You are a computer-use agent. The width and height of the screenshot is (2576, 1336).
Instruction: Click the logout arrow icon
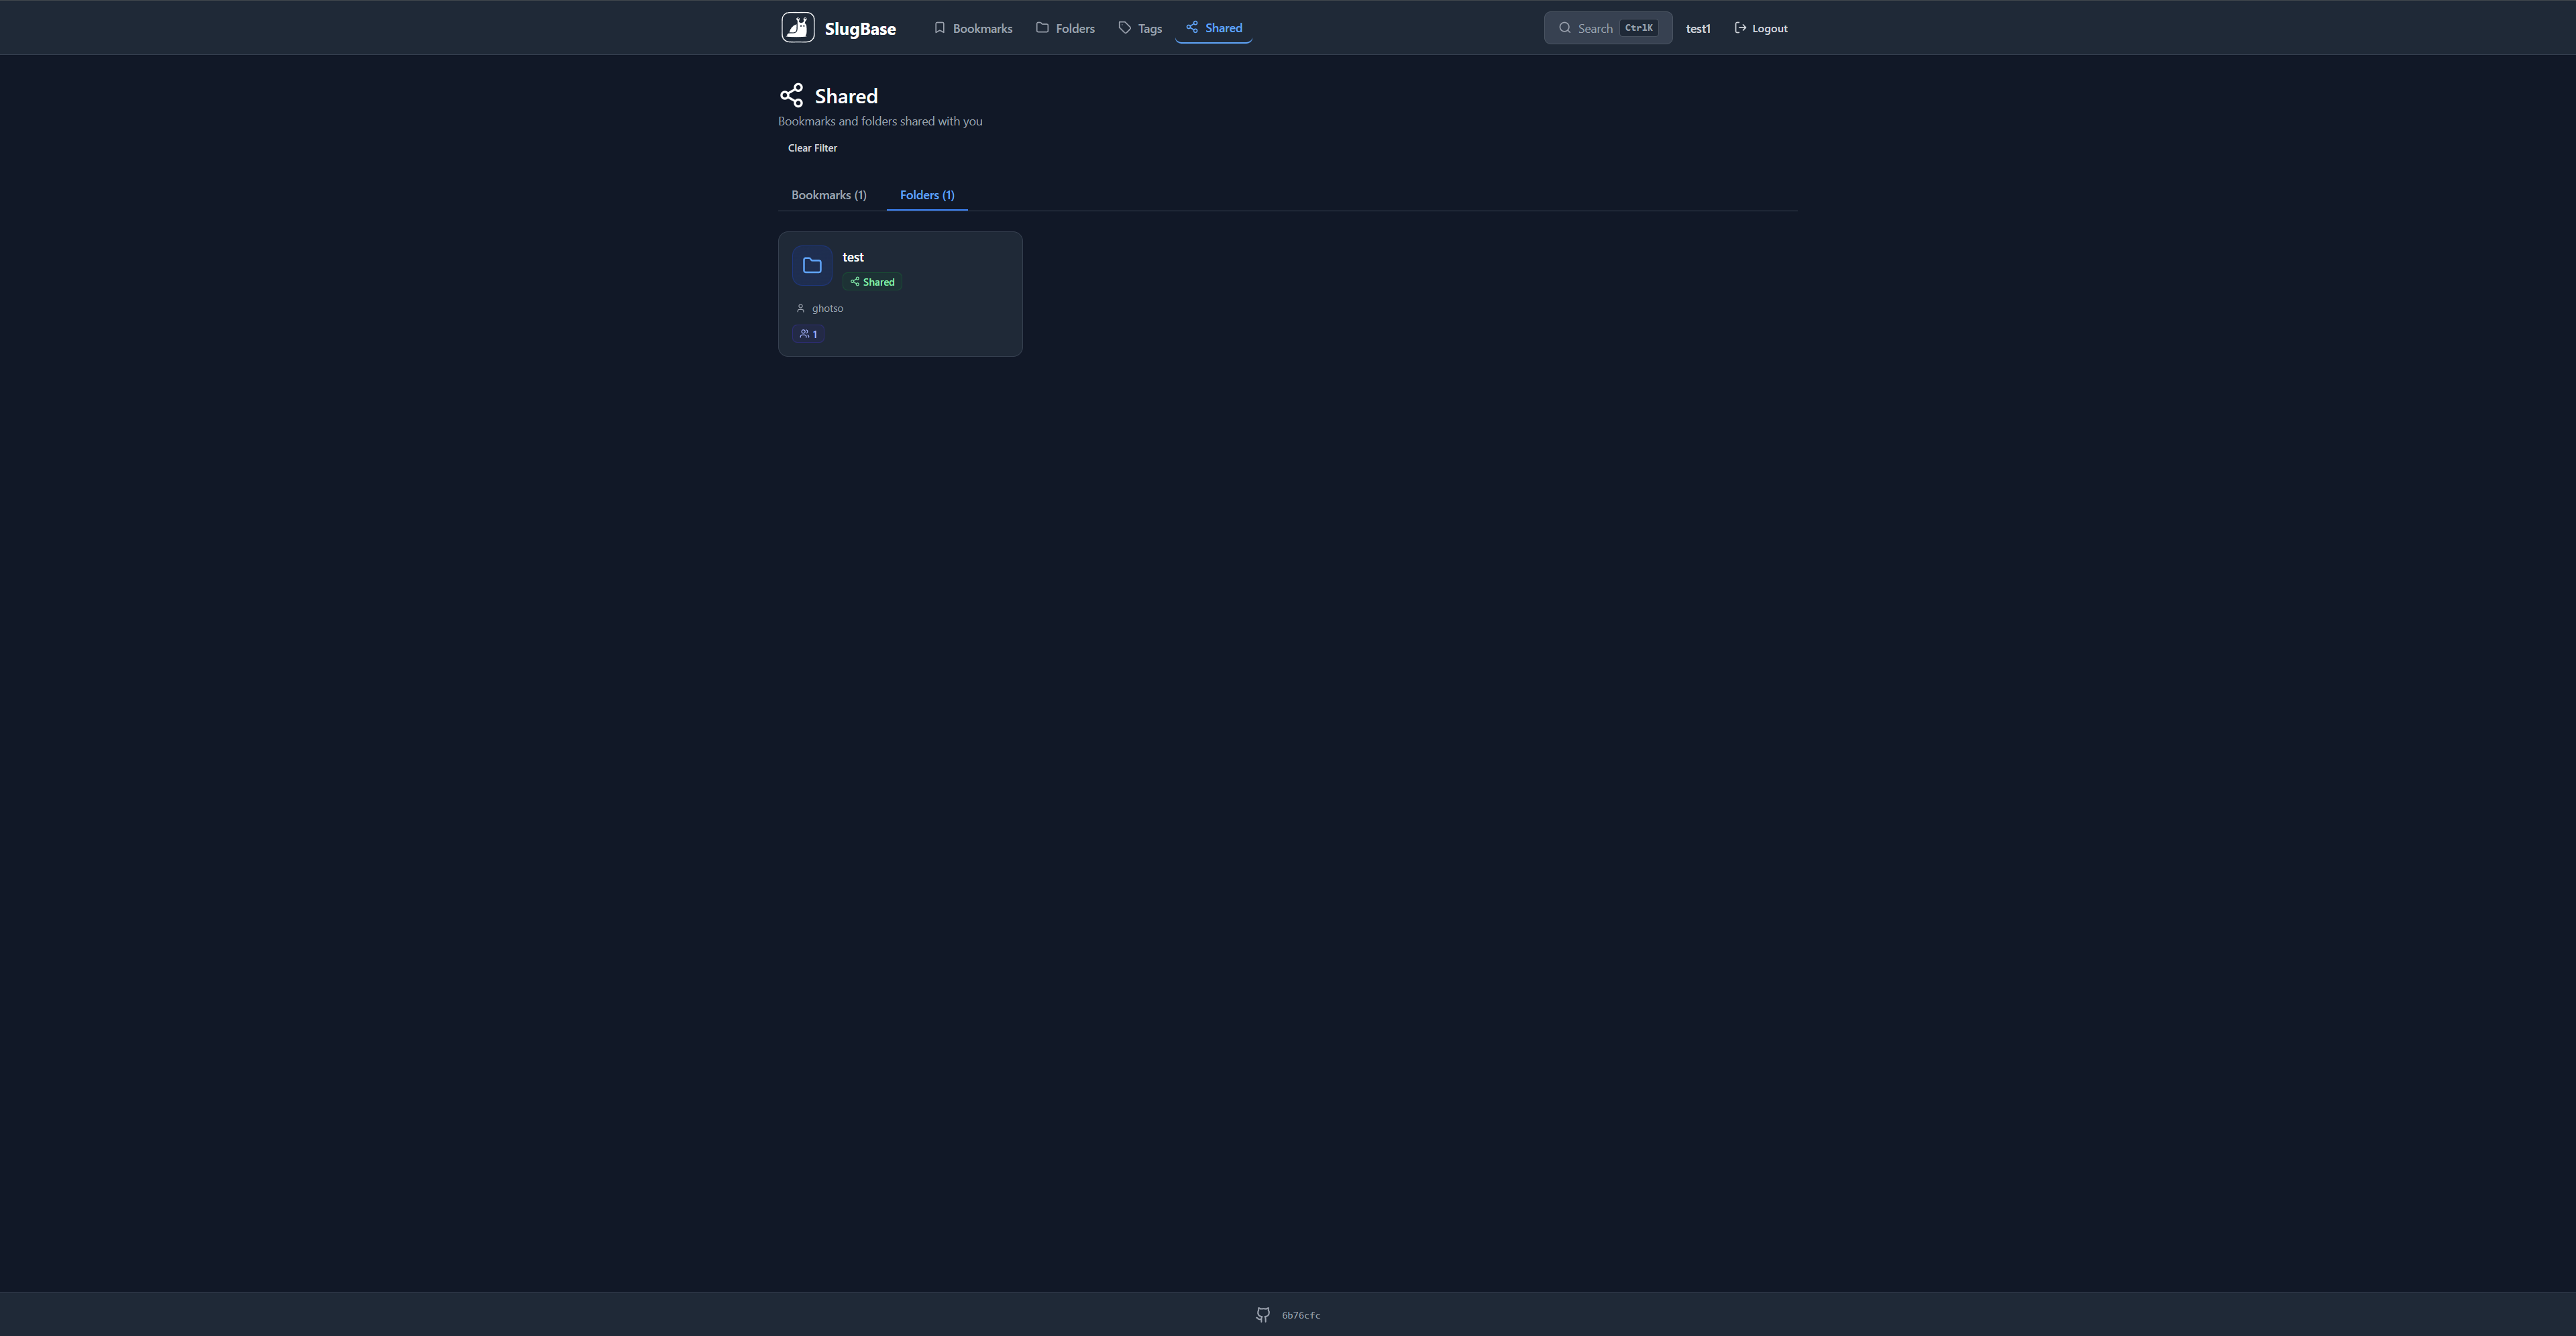point(1740,27)
